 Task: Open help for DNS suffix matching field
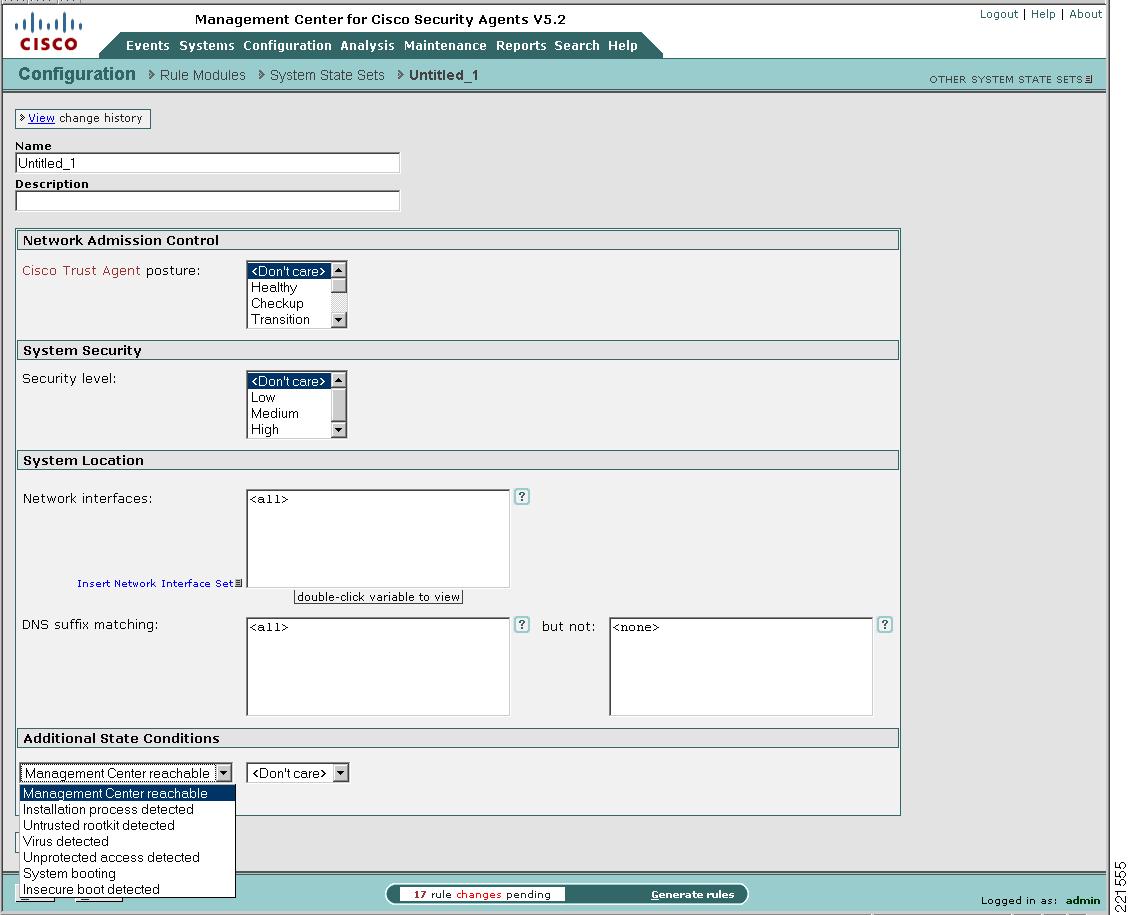[x=522, y=625]
